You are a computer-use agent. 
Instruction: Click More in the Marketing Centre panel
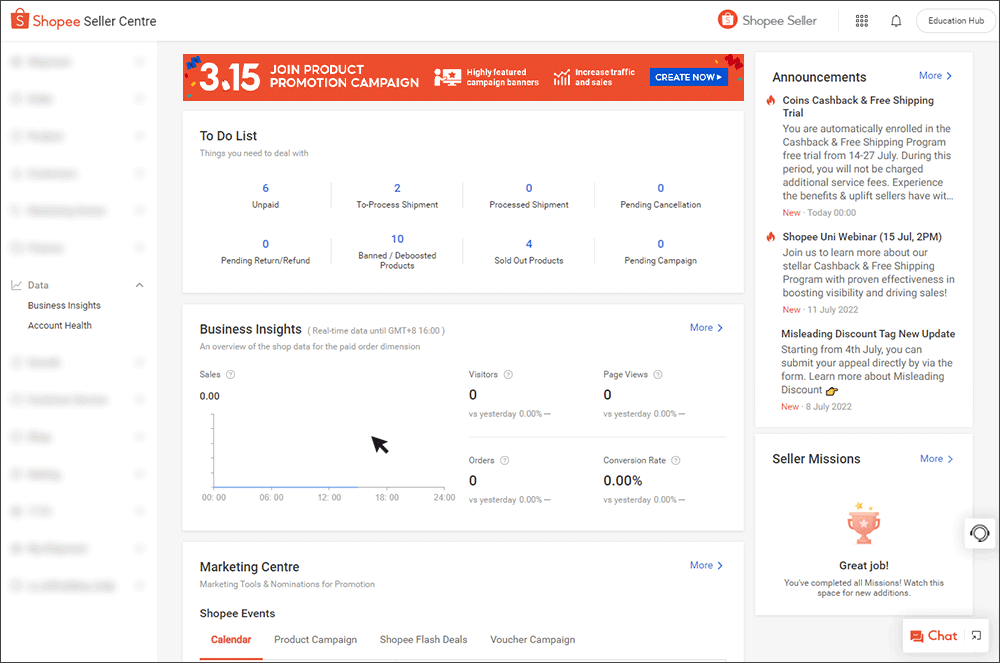point(707,565)
